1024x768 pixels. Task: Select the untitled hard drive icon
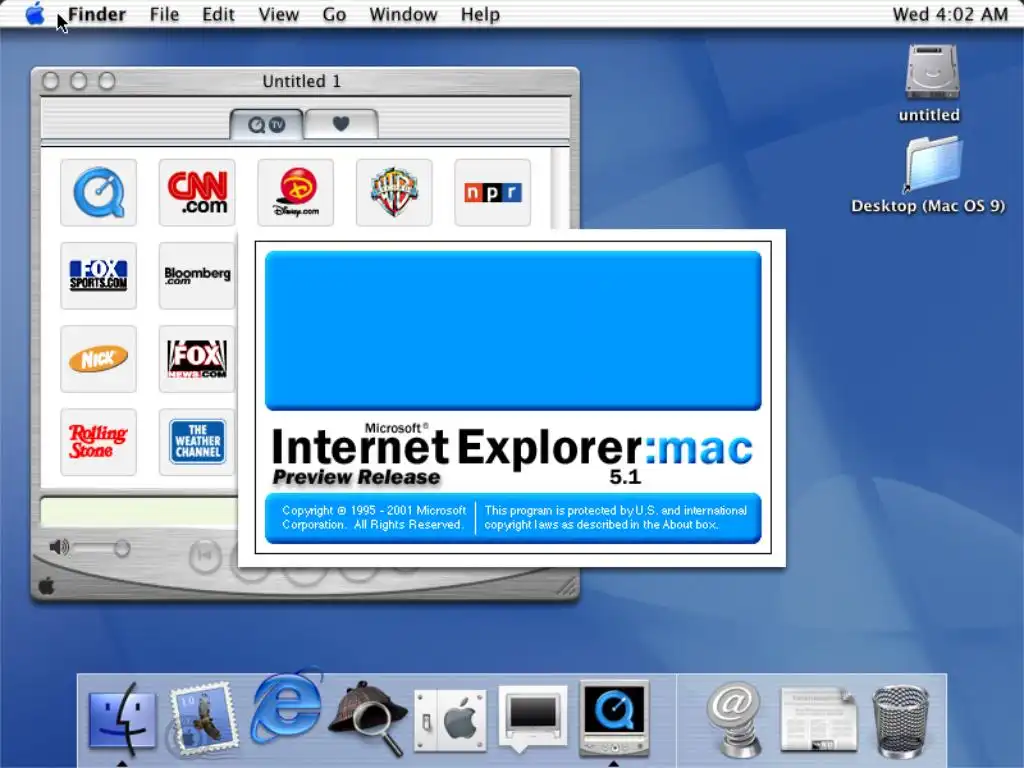pyautogui.click(x=931, y=72)
